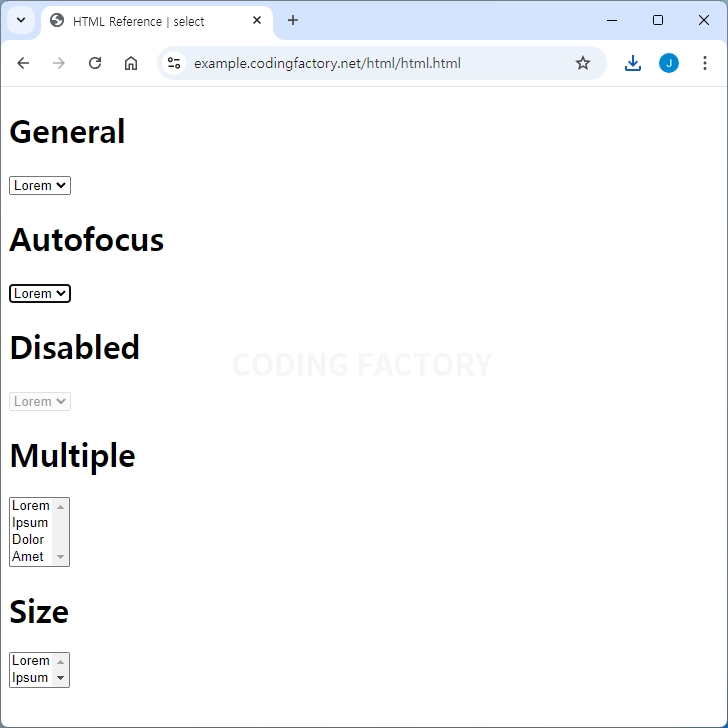Select Lorem in the Size list
Screen dimensions: 728x728
pyautogui.click(x=31, y=661)
